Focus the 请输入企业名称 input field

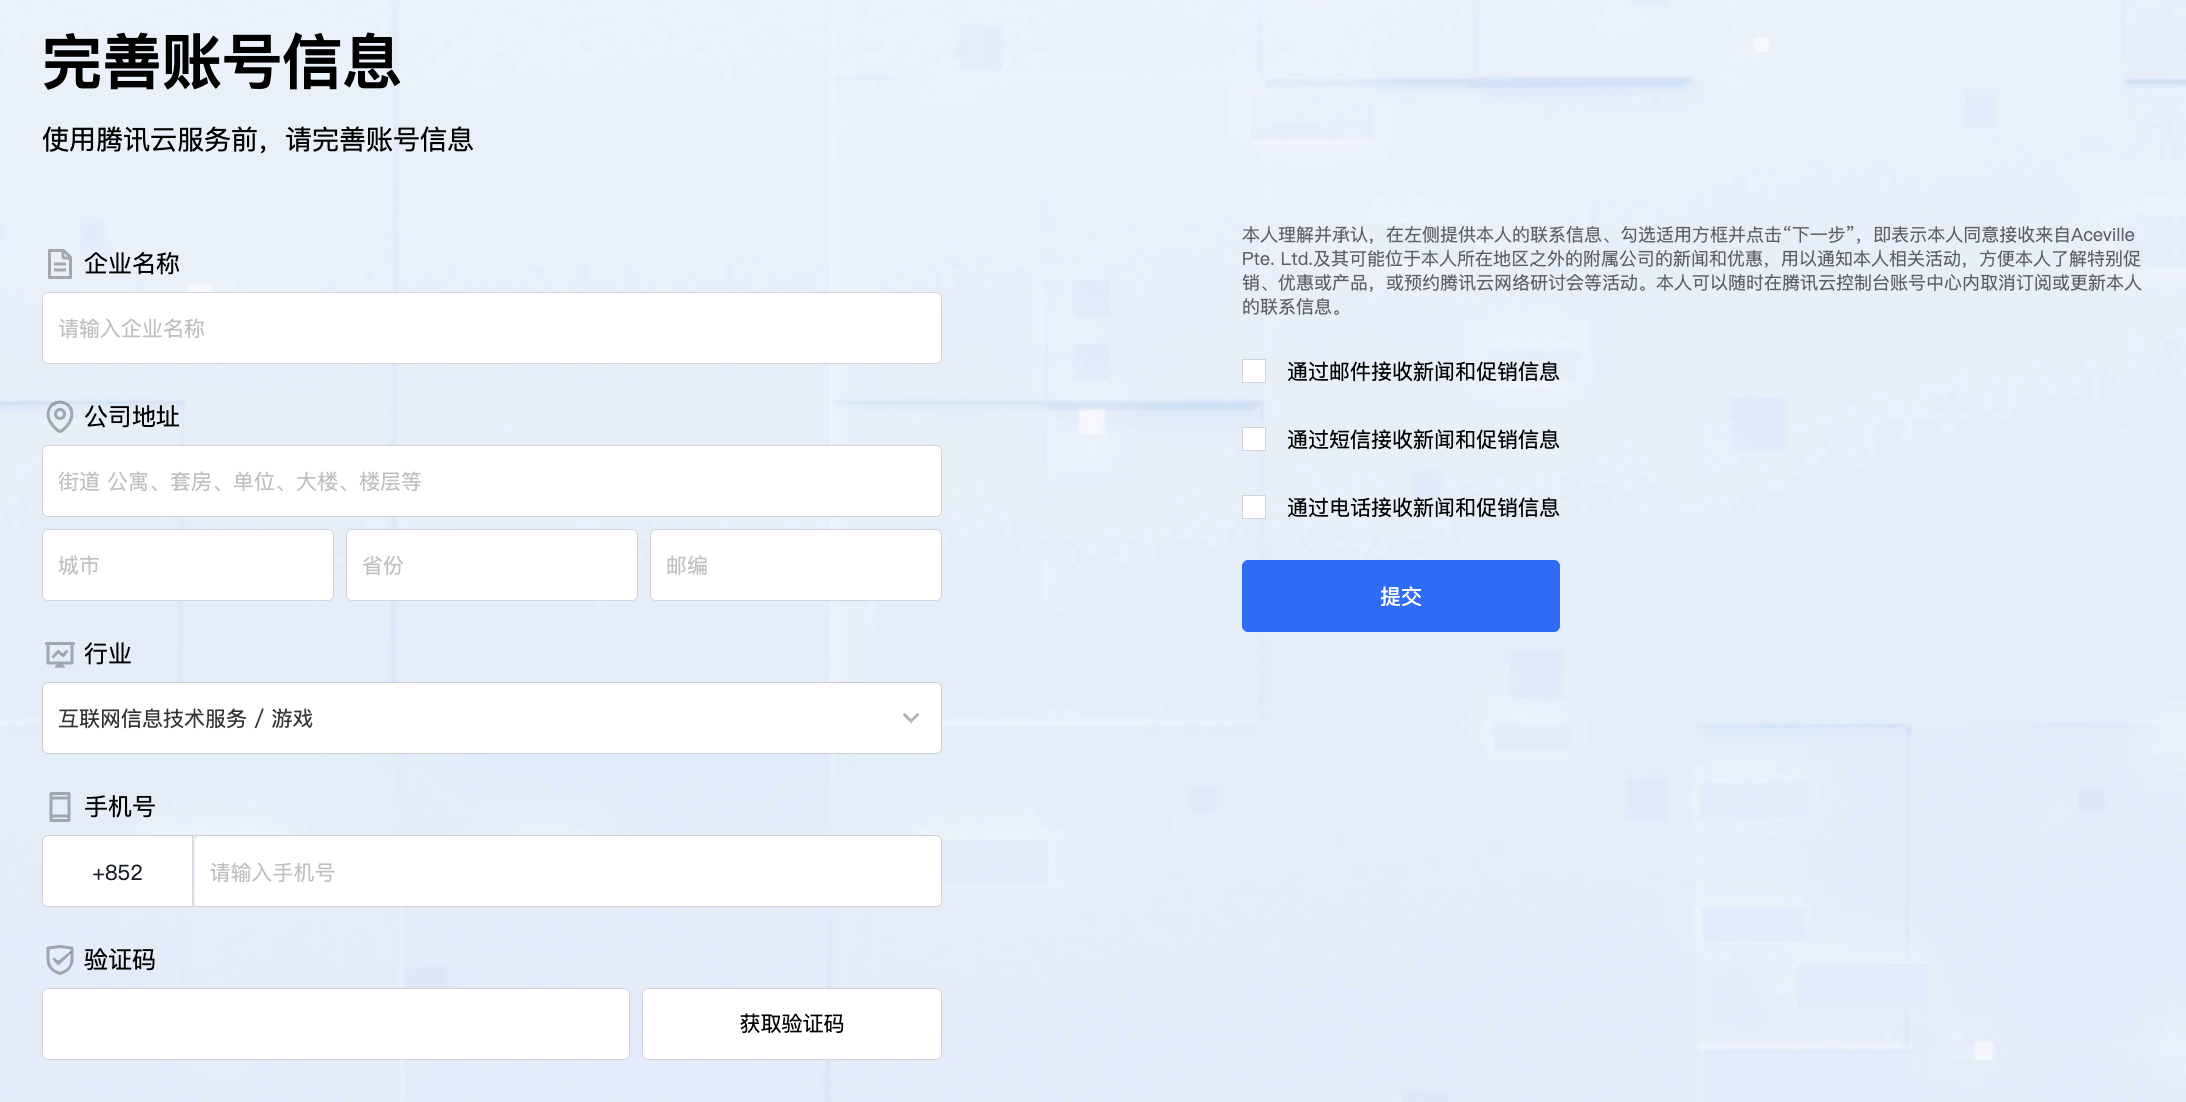490,328
